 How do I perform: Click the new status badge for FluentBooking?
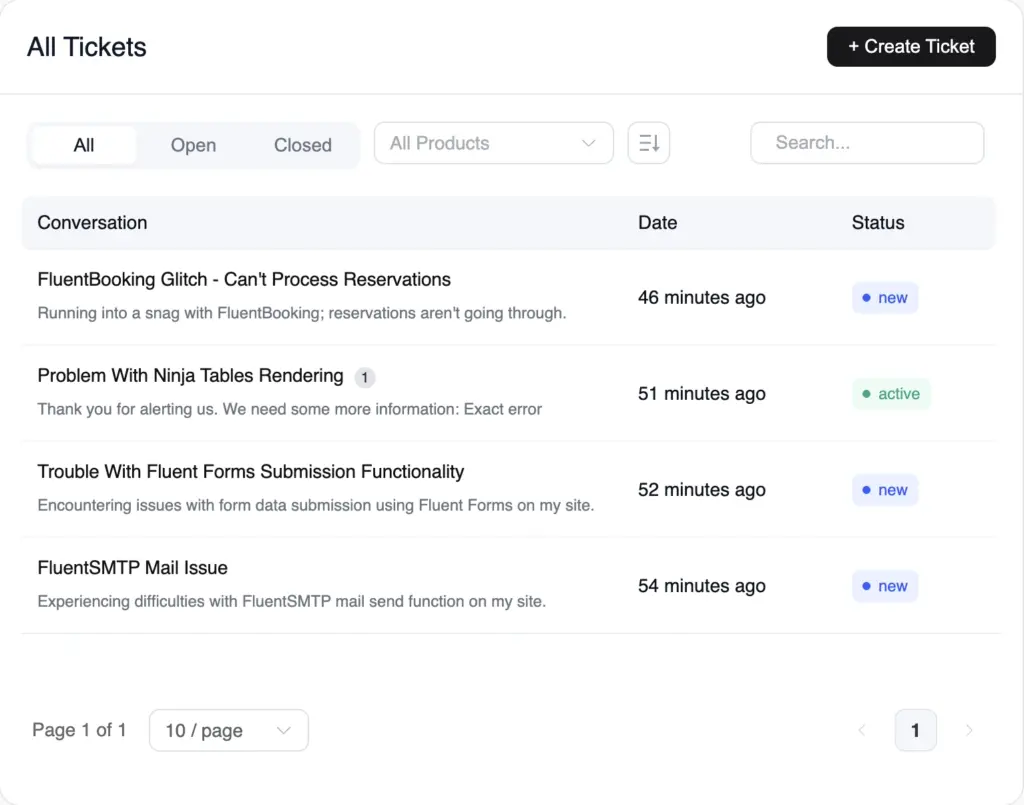tap(885, 298)
